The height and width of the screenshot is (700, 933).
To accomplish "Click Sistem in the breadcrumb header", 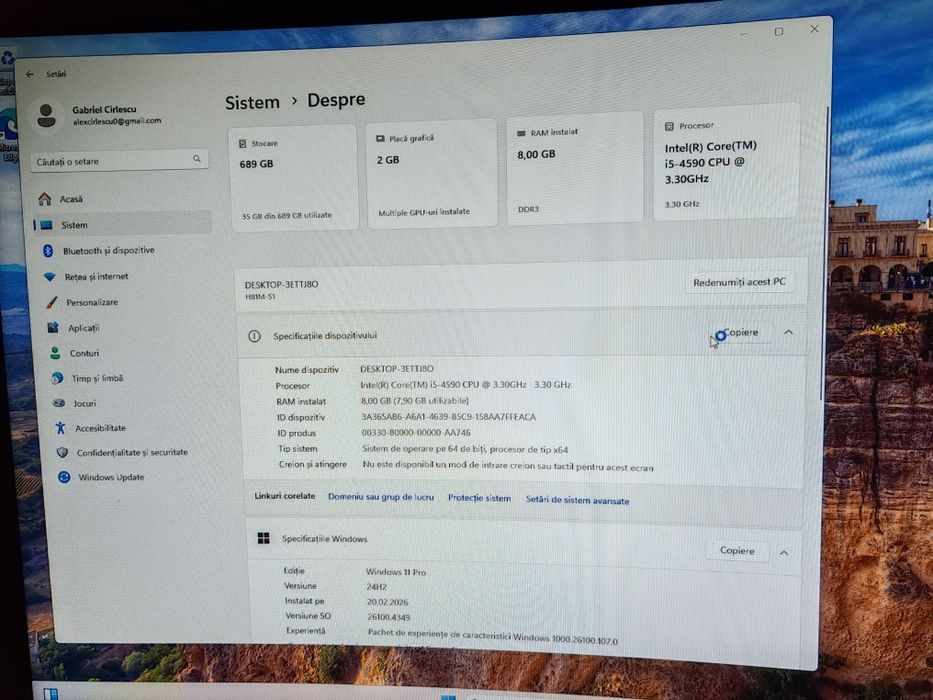I will [x=252, y=102].
